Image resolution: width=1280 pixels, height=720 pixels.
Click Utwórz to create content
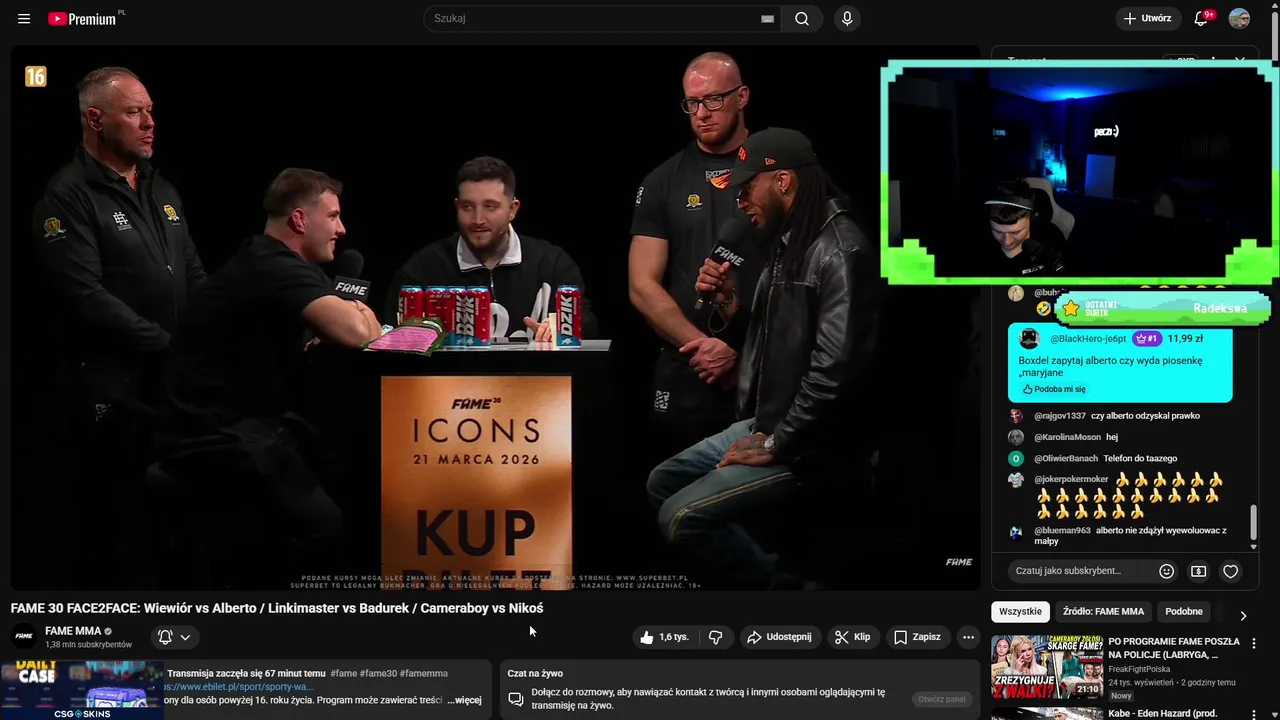pos(1147,18)
